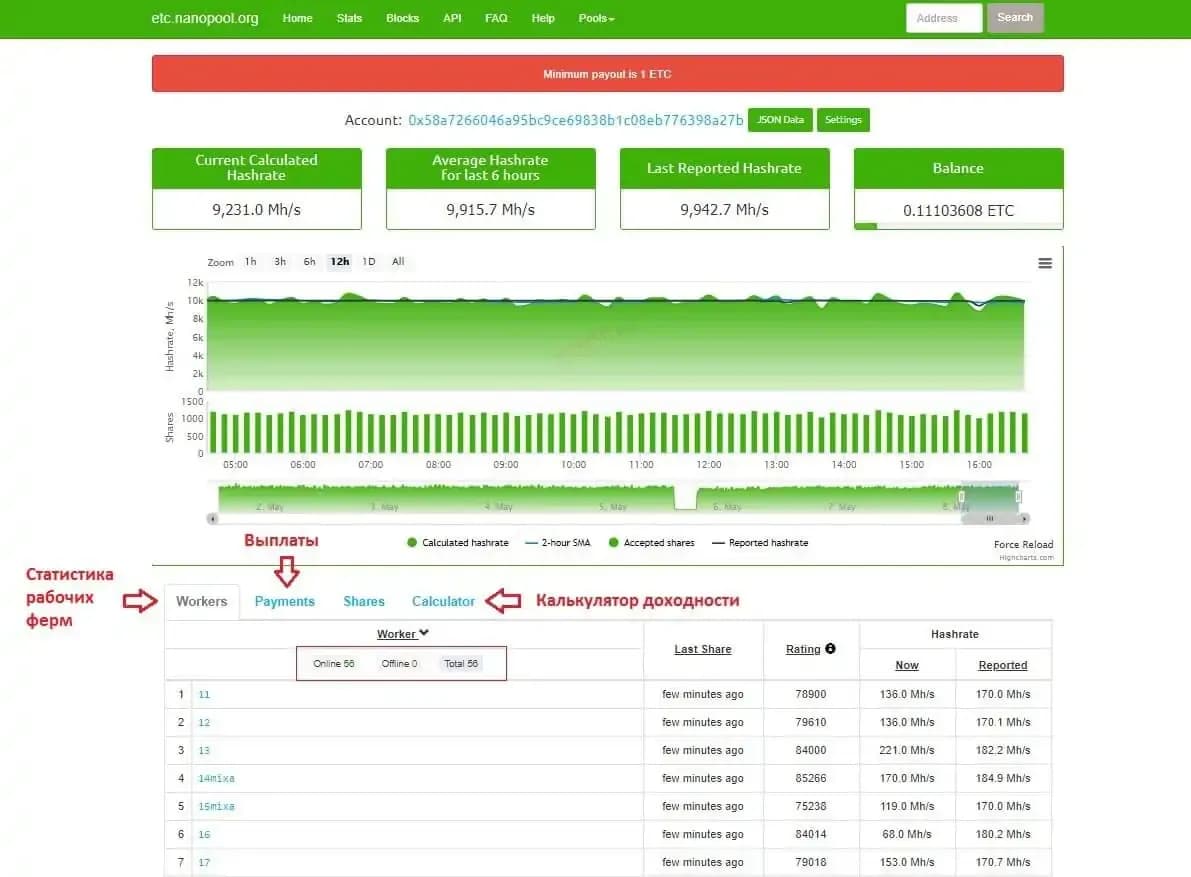This screenshot has height=877, width=1191.
Task: Open the API menu item
Action: 452,18
